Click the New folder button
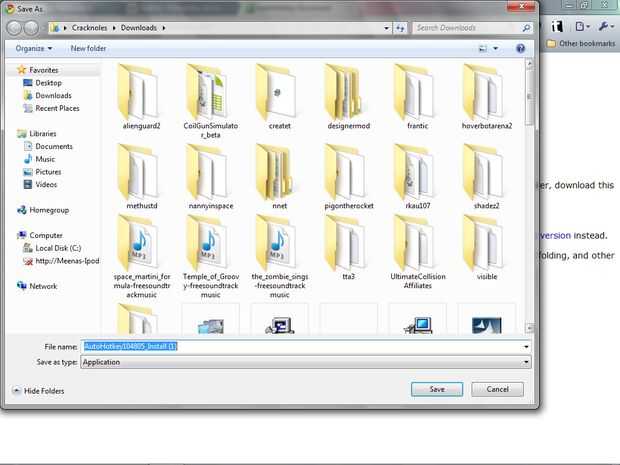 [88, 49]
